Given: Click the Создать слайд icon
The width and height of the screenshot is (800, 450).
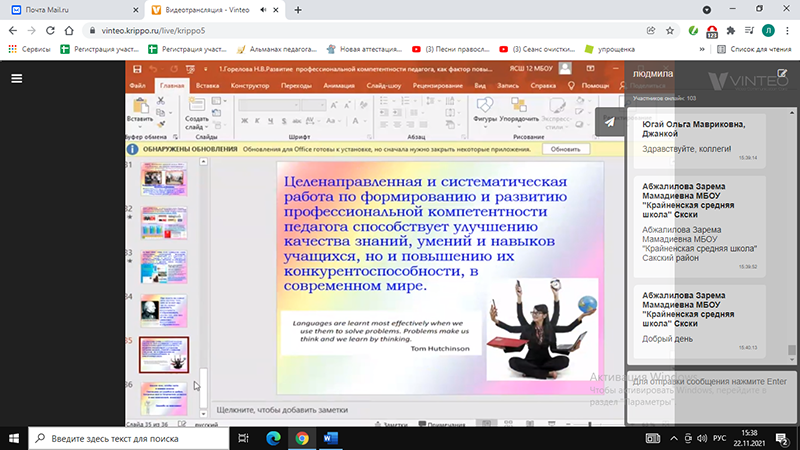Looking at the screenshot, I should point(196,106).
